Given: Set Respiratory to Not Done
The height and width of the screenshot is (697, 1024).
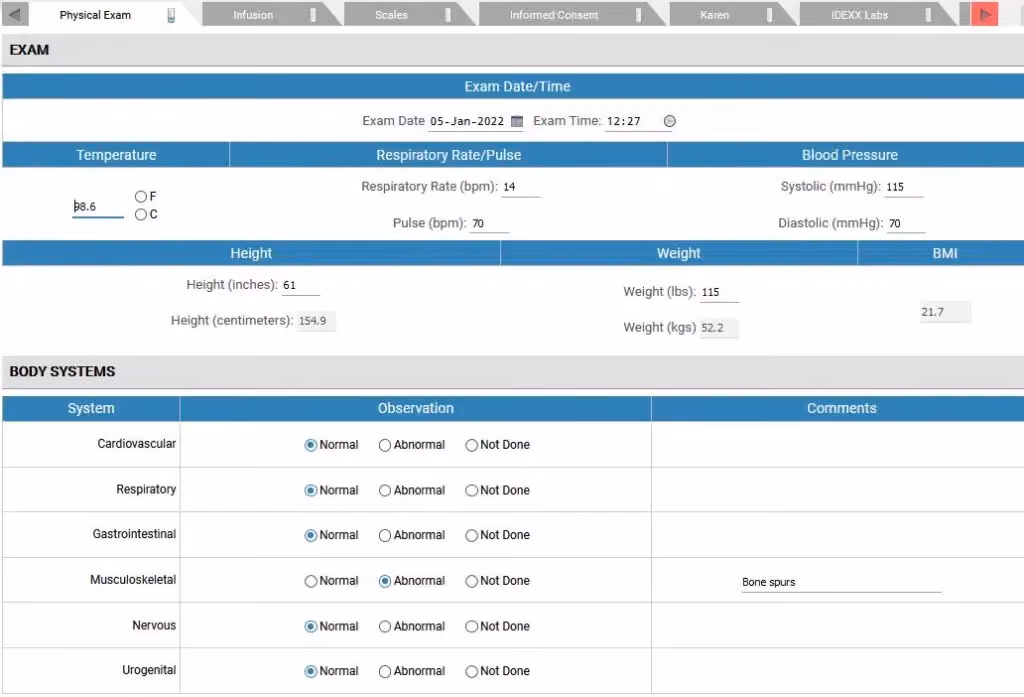Looking at the screenshot, I should 472,491.
